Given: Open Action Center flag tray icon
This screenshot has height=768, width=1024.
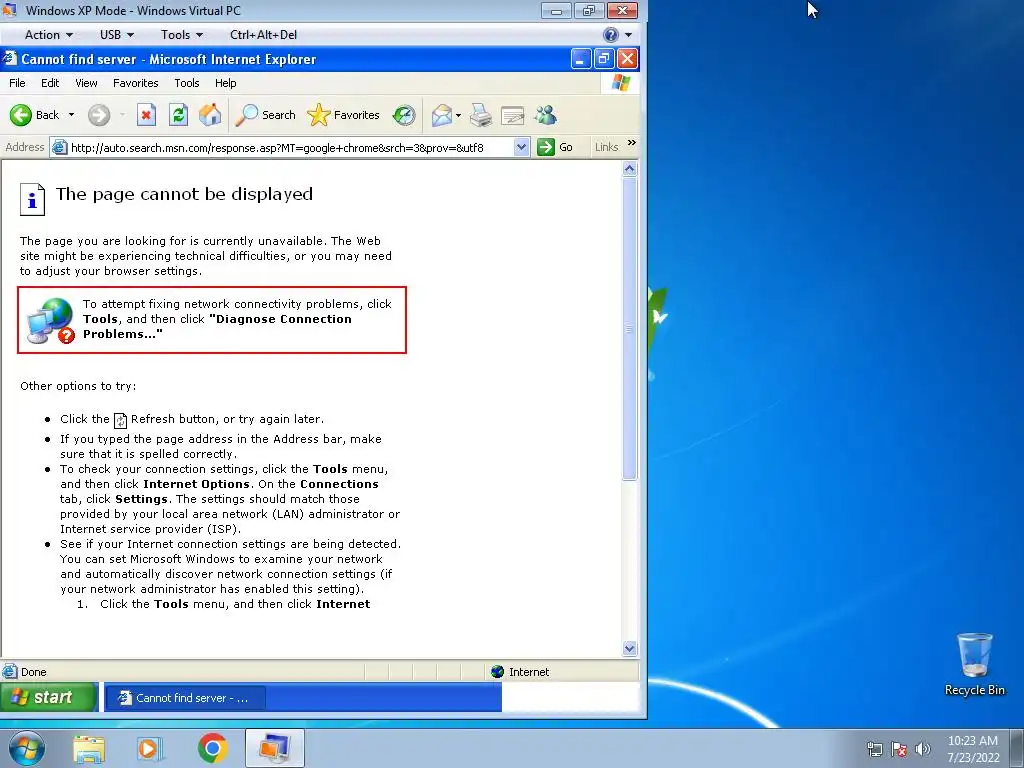Looking at the screenshot, I should pos(899,749).
